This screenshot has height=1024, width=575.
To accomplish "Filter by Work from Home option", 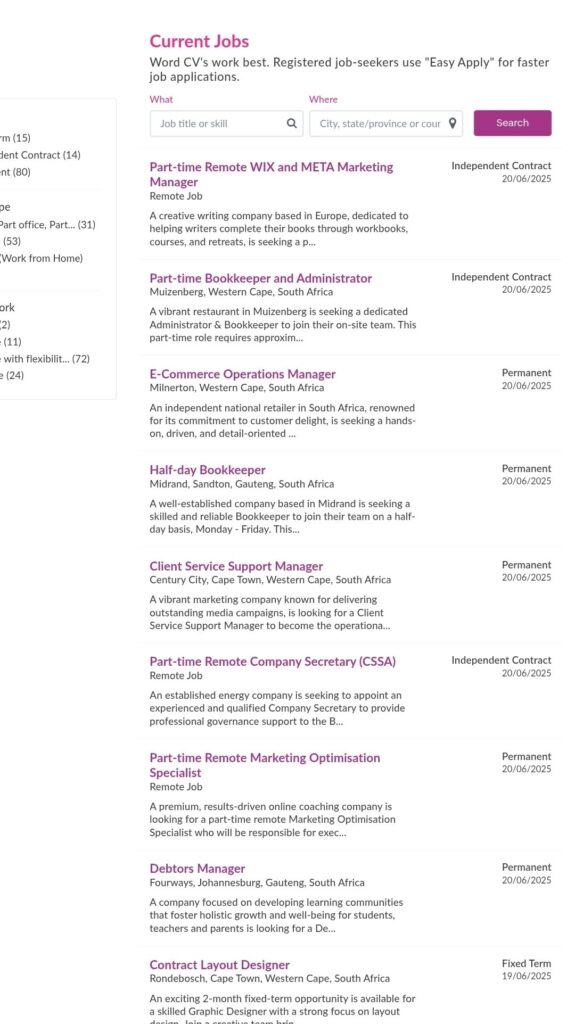I will 42,259.
